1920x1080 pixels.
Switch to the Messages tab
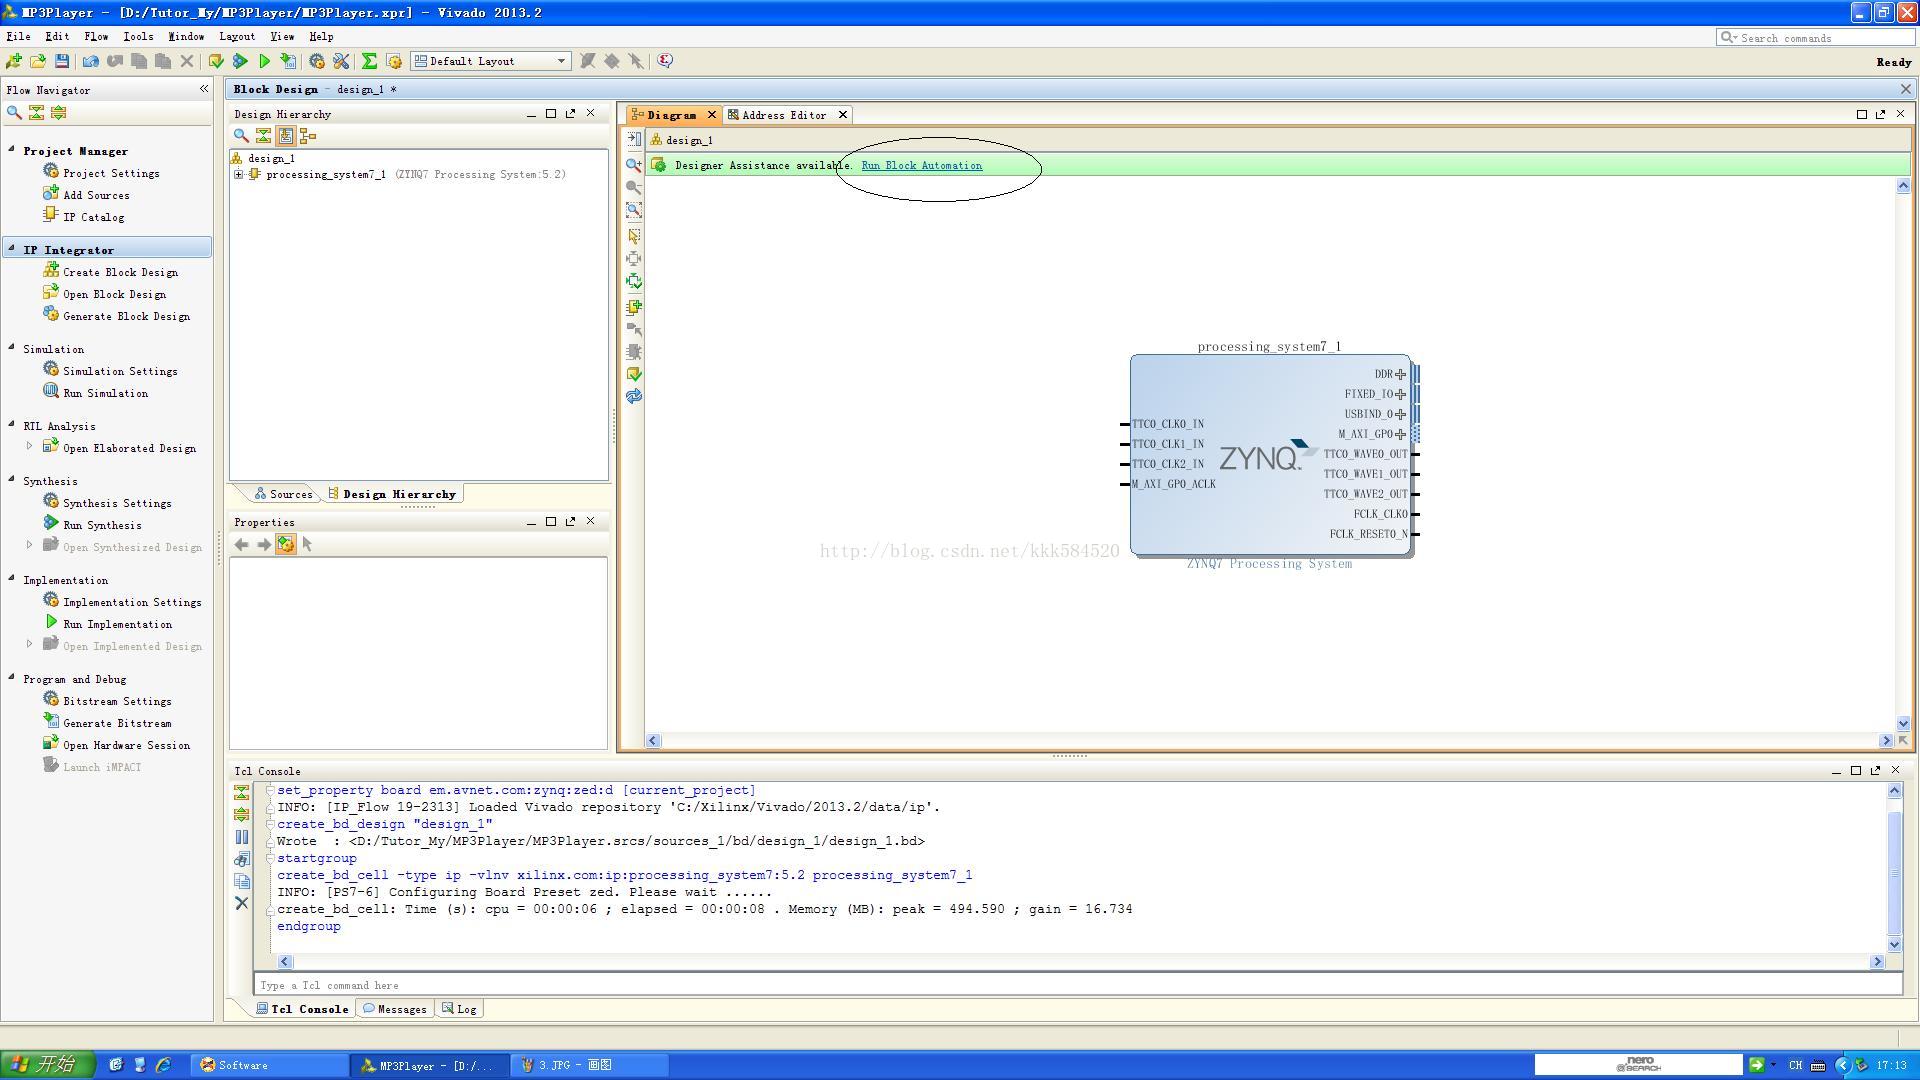(395, 1009)
